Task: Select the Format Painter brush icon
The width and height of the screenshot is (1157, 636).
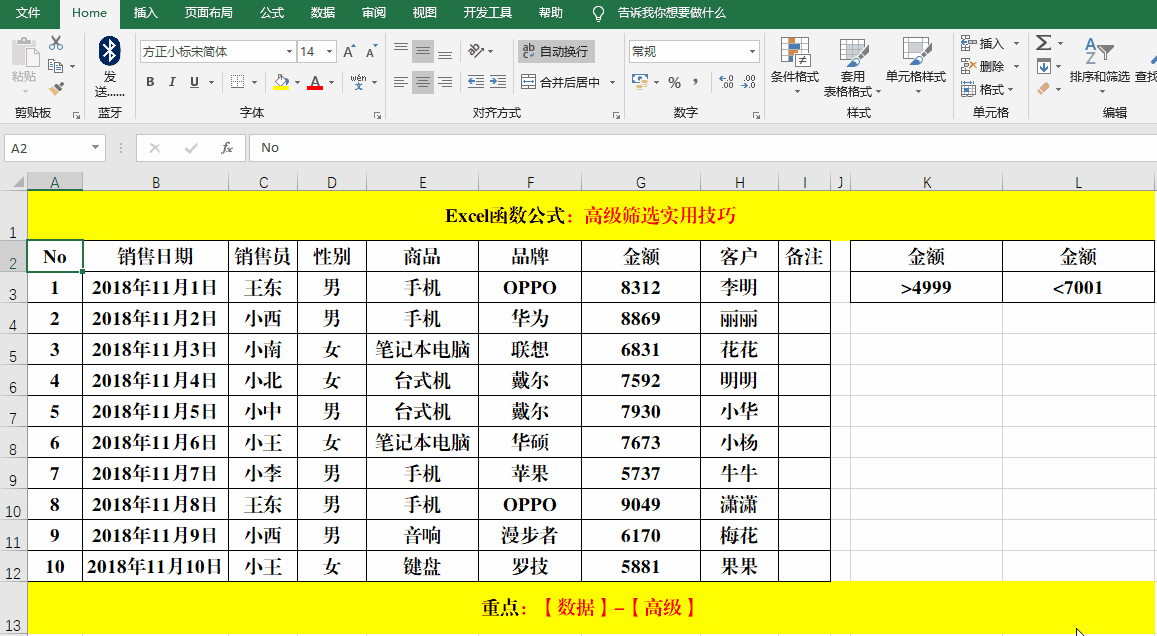Action: click(x=56, y=89)
